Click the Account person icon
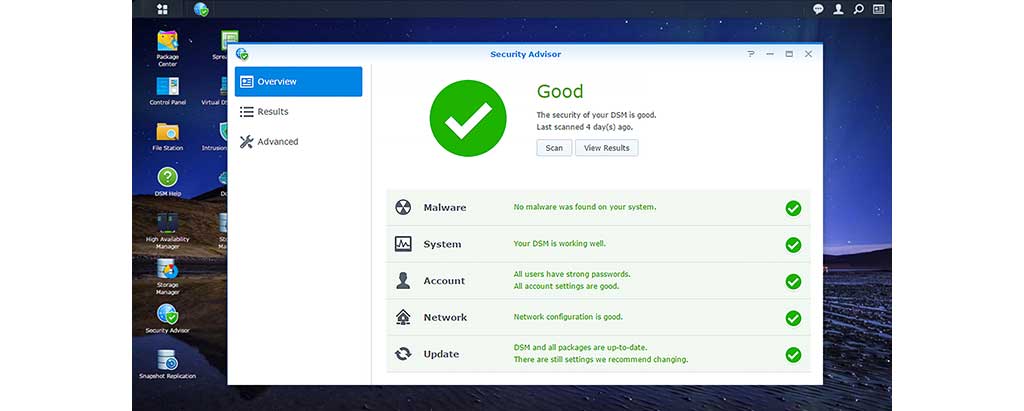 [x=403, y=280]
